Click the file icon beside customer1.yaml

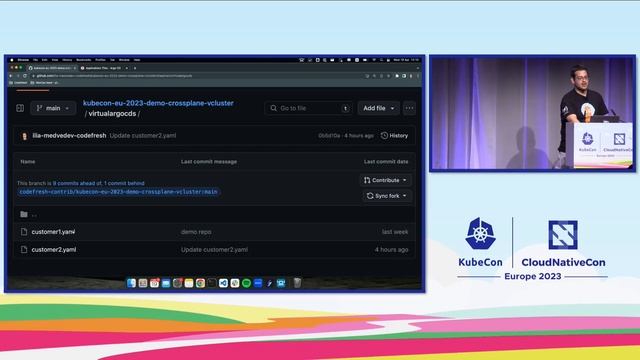point(24,232)
